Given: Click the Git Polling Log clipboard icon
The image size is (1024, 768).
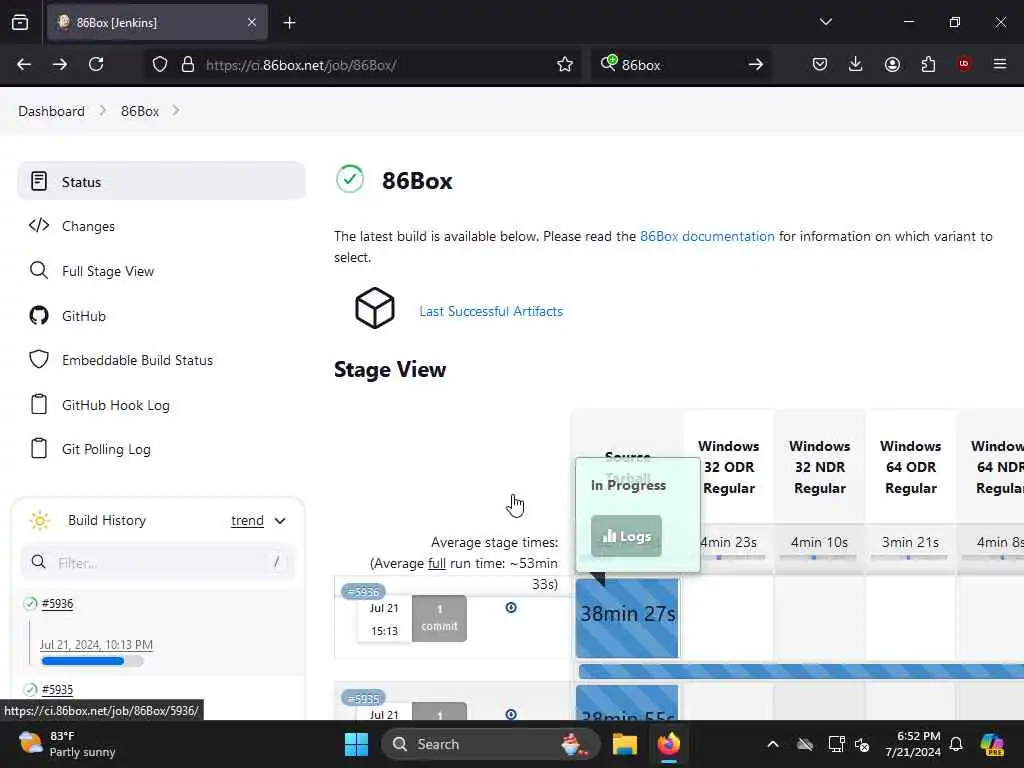Looking at the screenshot, I should [x=39, y=449].
